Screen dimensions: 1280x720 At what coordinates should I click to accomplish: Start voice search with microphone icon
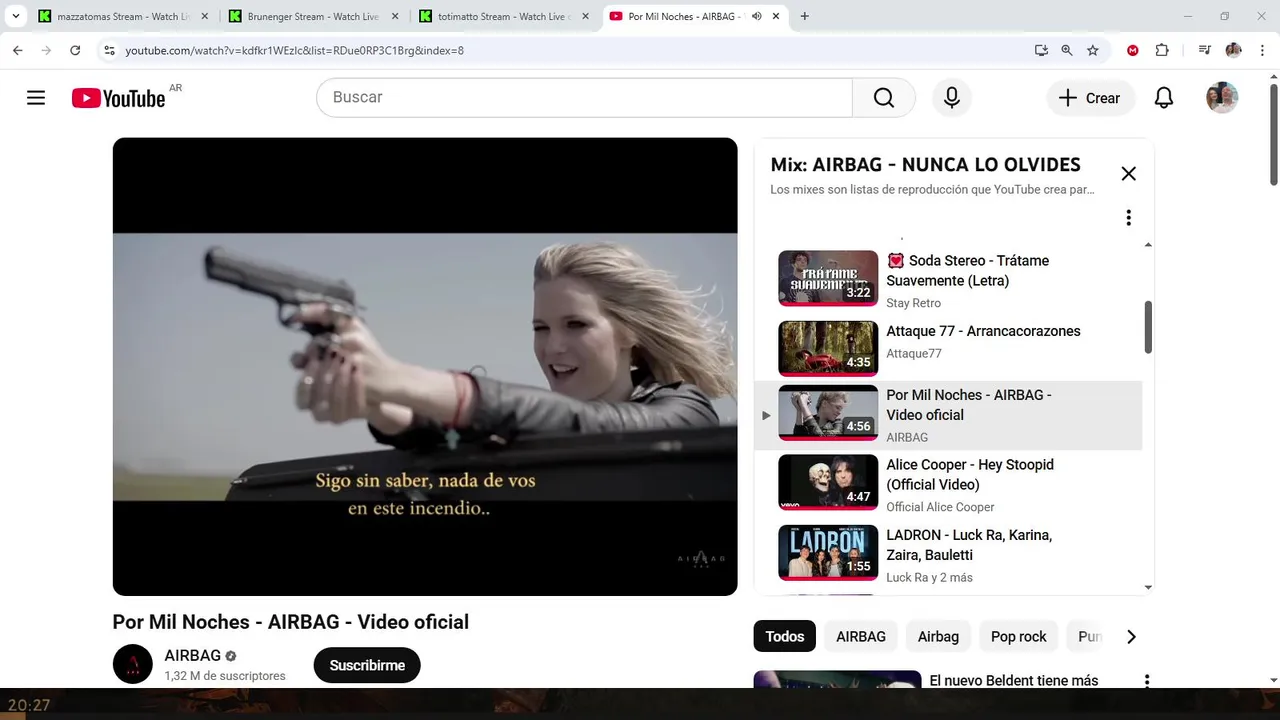click(x=952, y=98)
